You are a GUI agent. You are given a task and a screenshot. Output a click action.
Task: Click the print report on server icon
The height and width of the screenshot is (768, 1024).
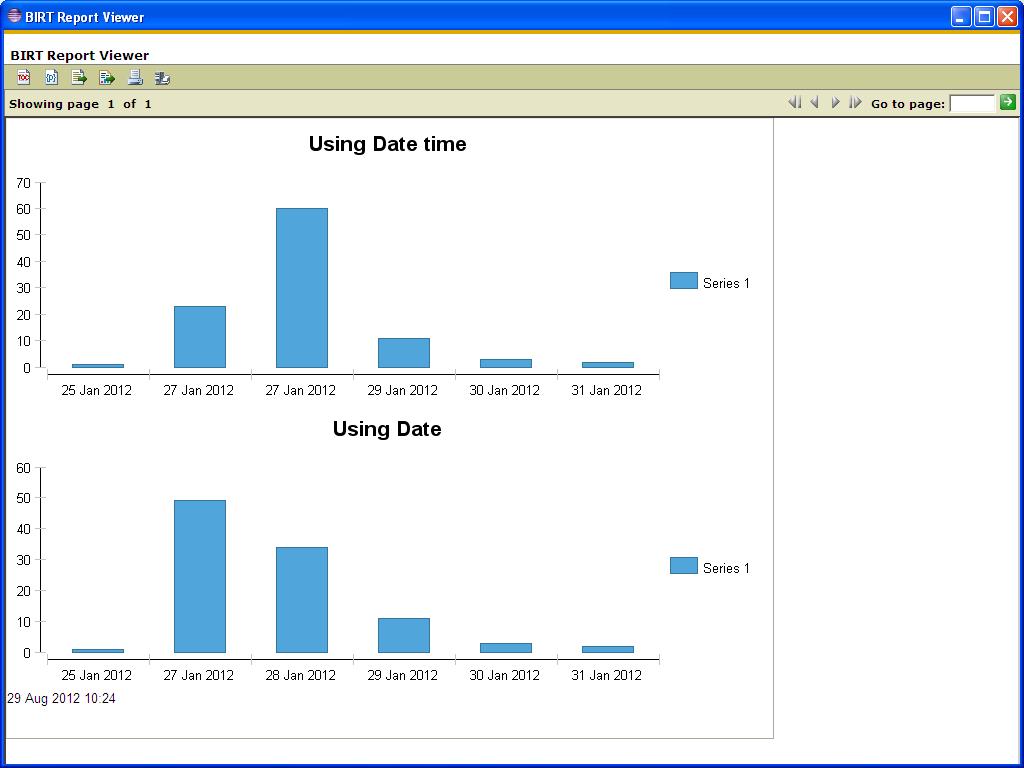coord(162,78)
